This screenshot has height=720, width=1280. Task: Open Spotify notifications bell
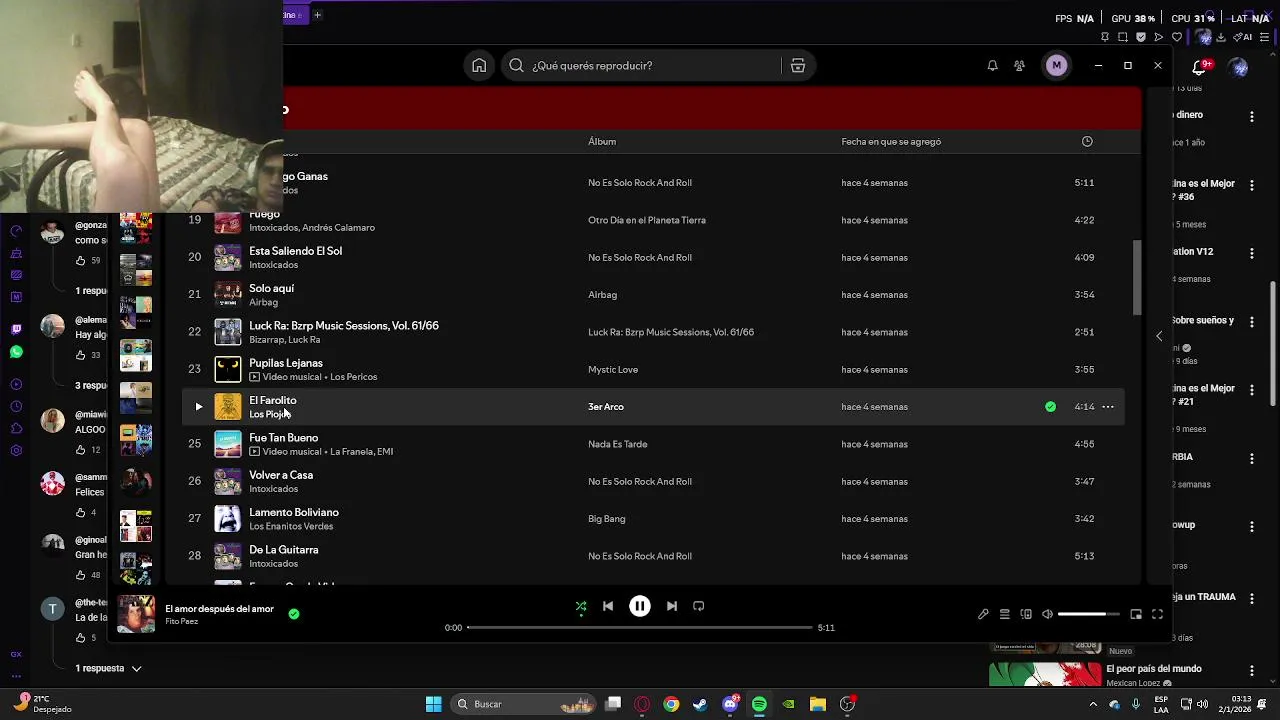(992, 65)
